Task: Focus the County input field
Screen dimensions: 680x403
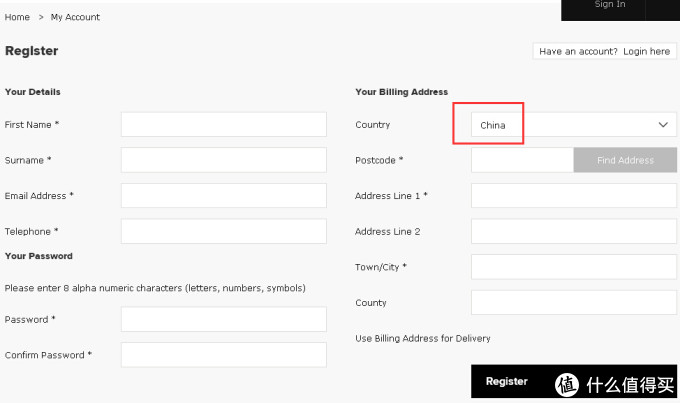Action: pos(574,302)
